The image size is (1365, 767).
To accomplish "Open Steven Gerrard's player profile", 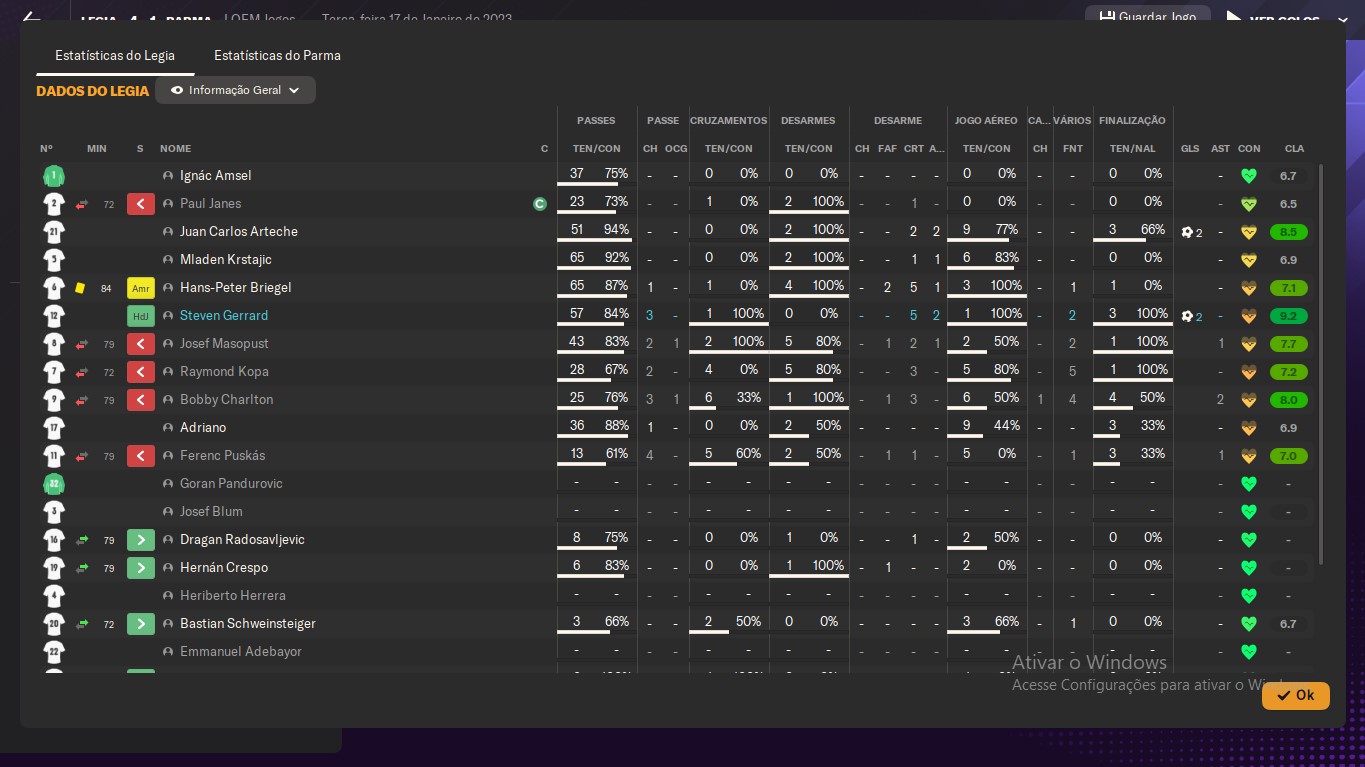I will coord(224,315).
